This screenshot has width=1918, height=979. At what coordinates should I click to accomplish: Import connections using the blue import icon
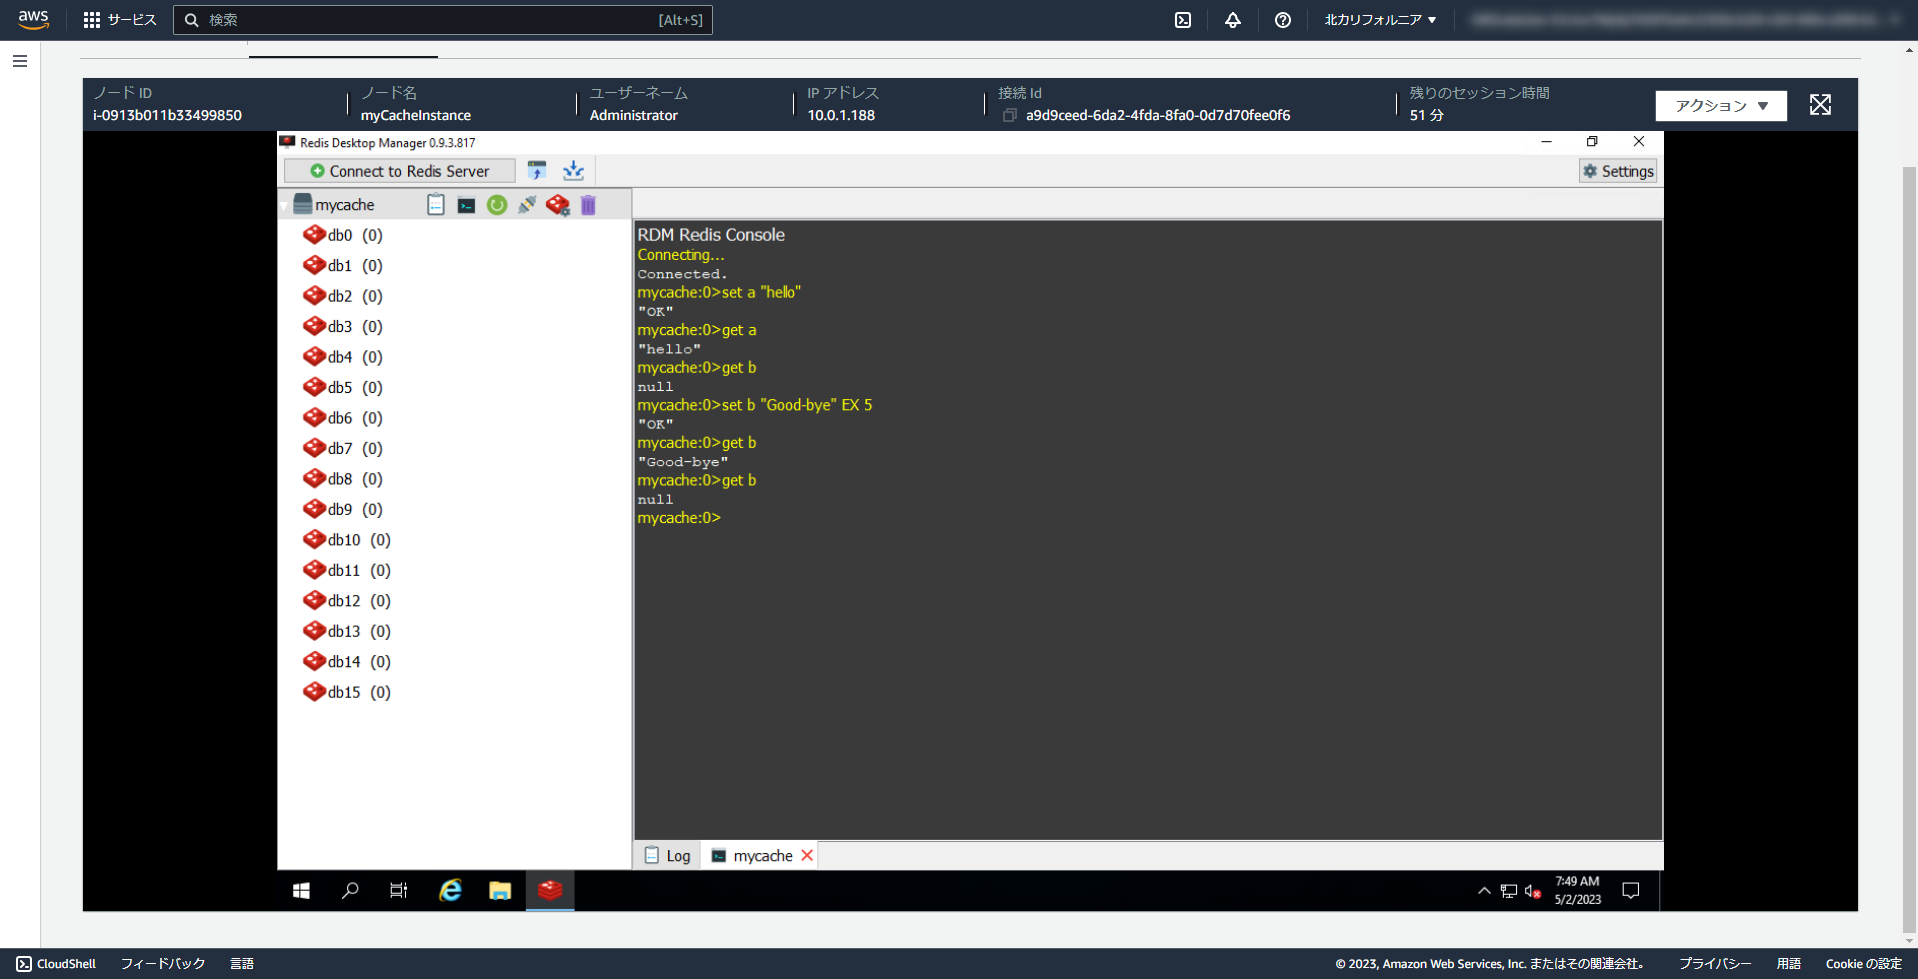click(x=573, y=170)
